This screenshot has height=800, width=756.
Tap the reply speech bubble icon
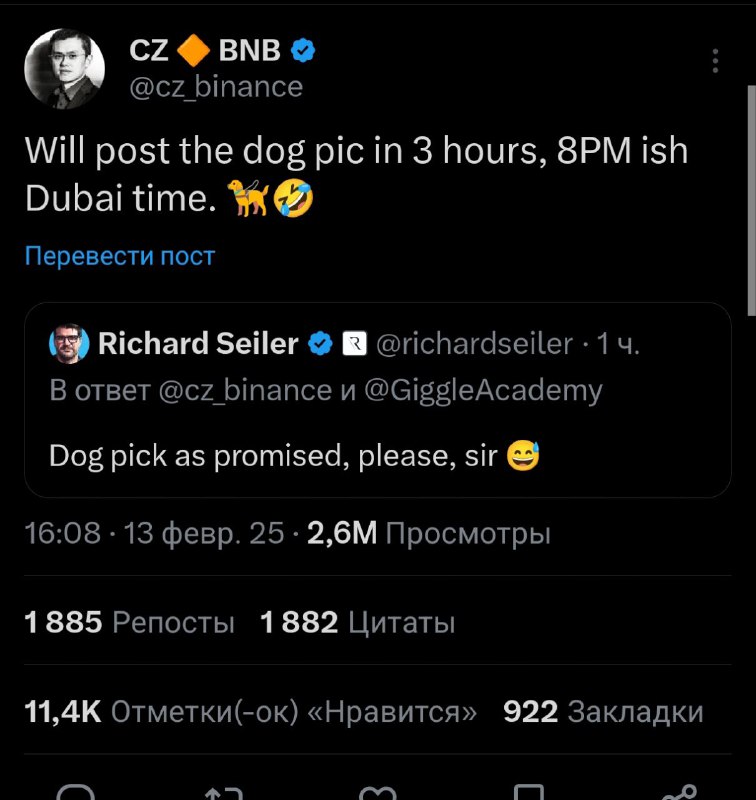pos(76,792)
